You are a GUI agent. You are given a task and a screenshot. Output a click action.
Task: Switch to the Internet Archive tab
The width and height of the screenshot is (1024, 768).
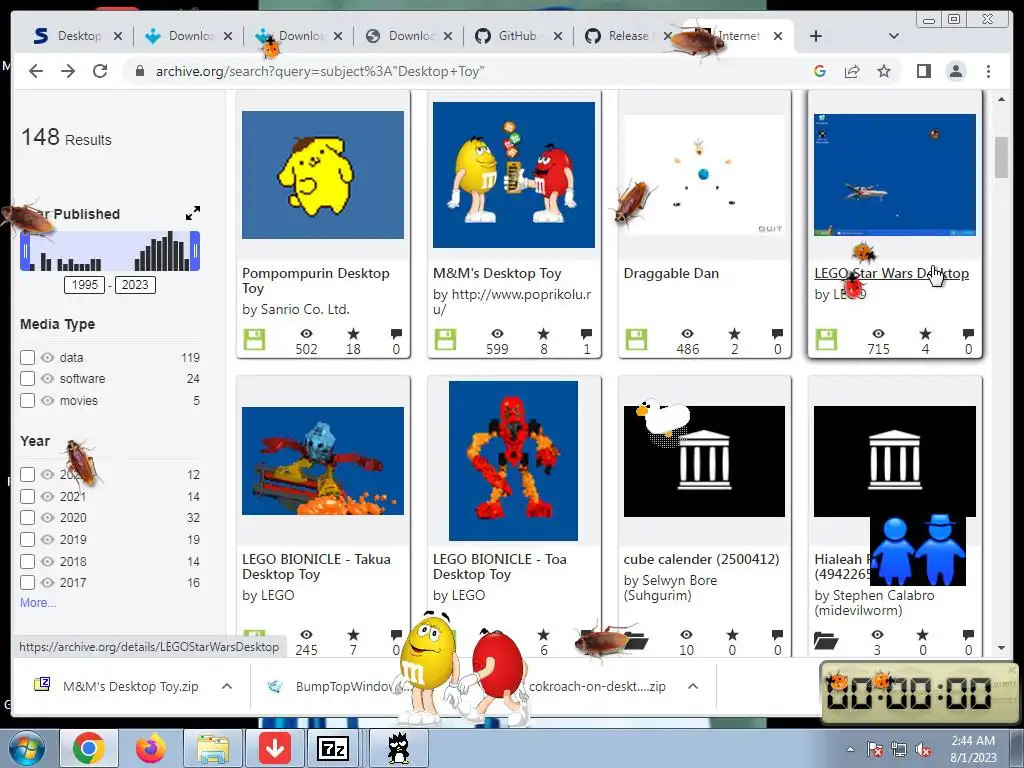pyautogui.click(x=738, y=36)
